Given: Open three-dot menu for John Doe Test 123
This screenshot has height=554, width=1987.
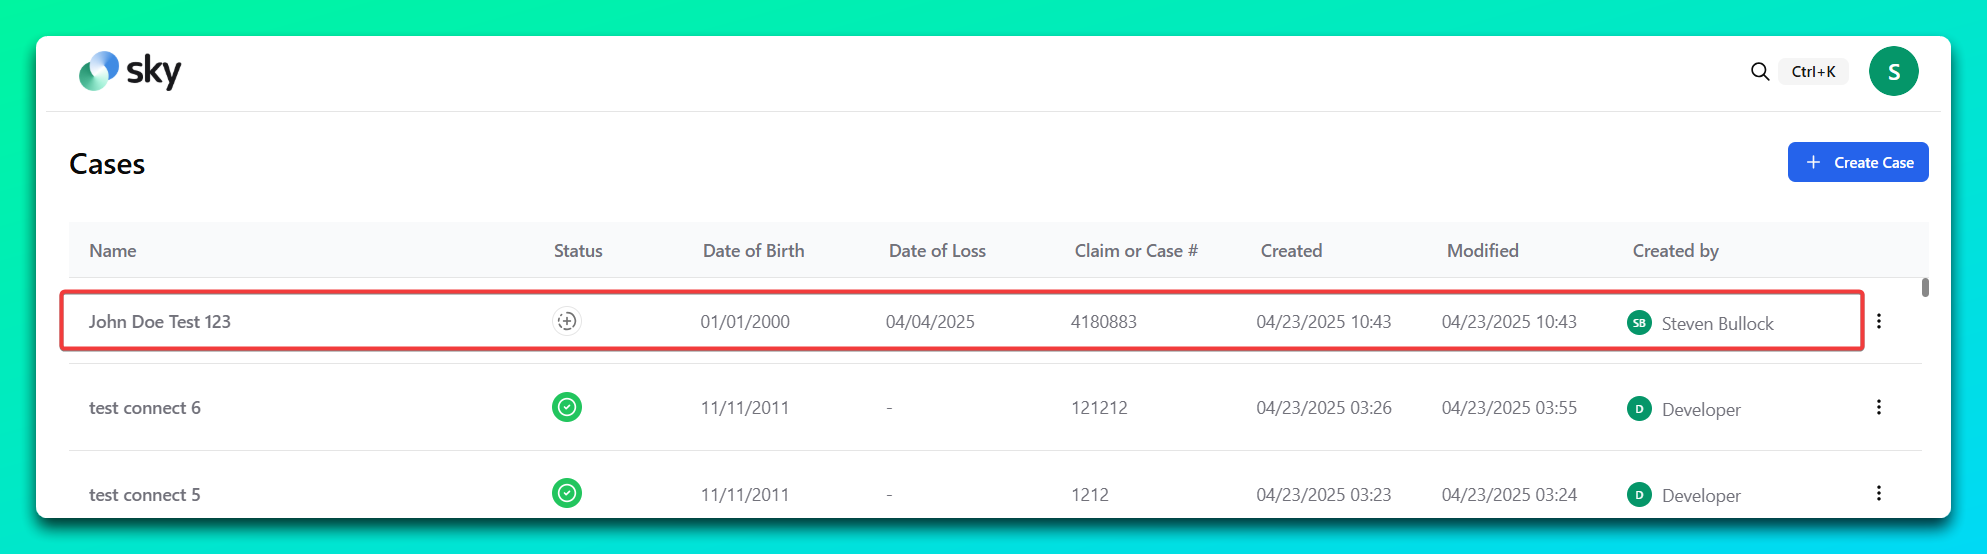Looking at the screenshot, I should [x=1879, y=321].
